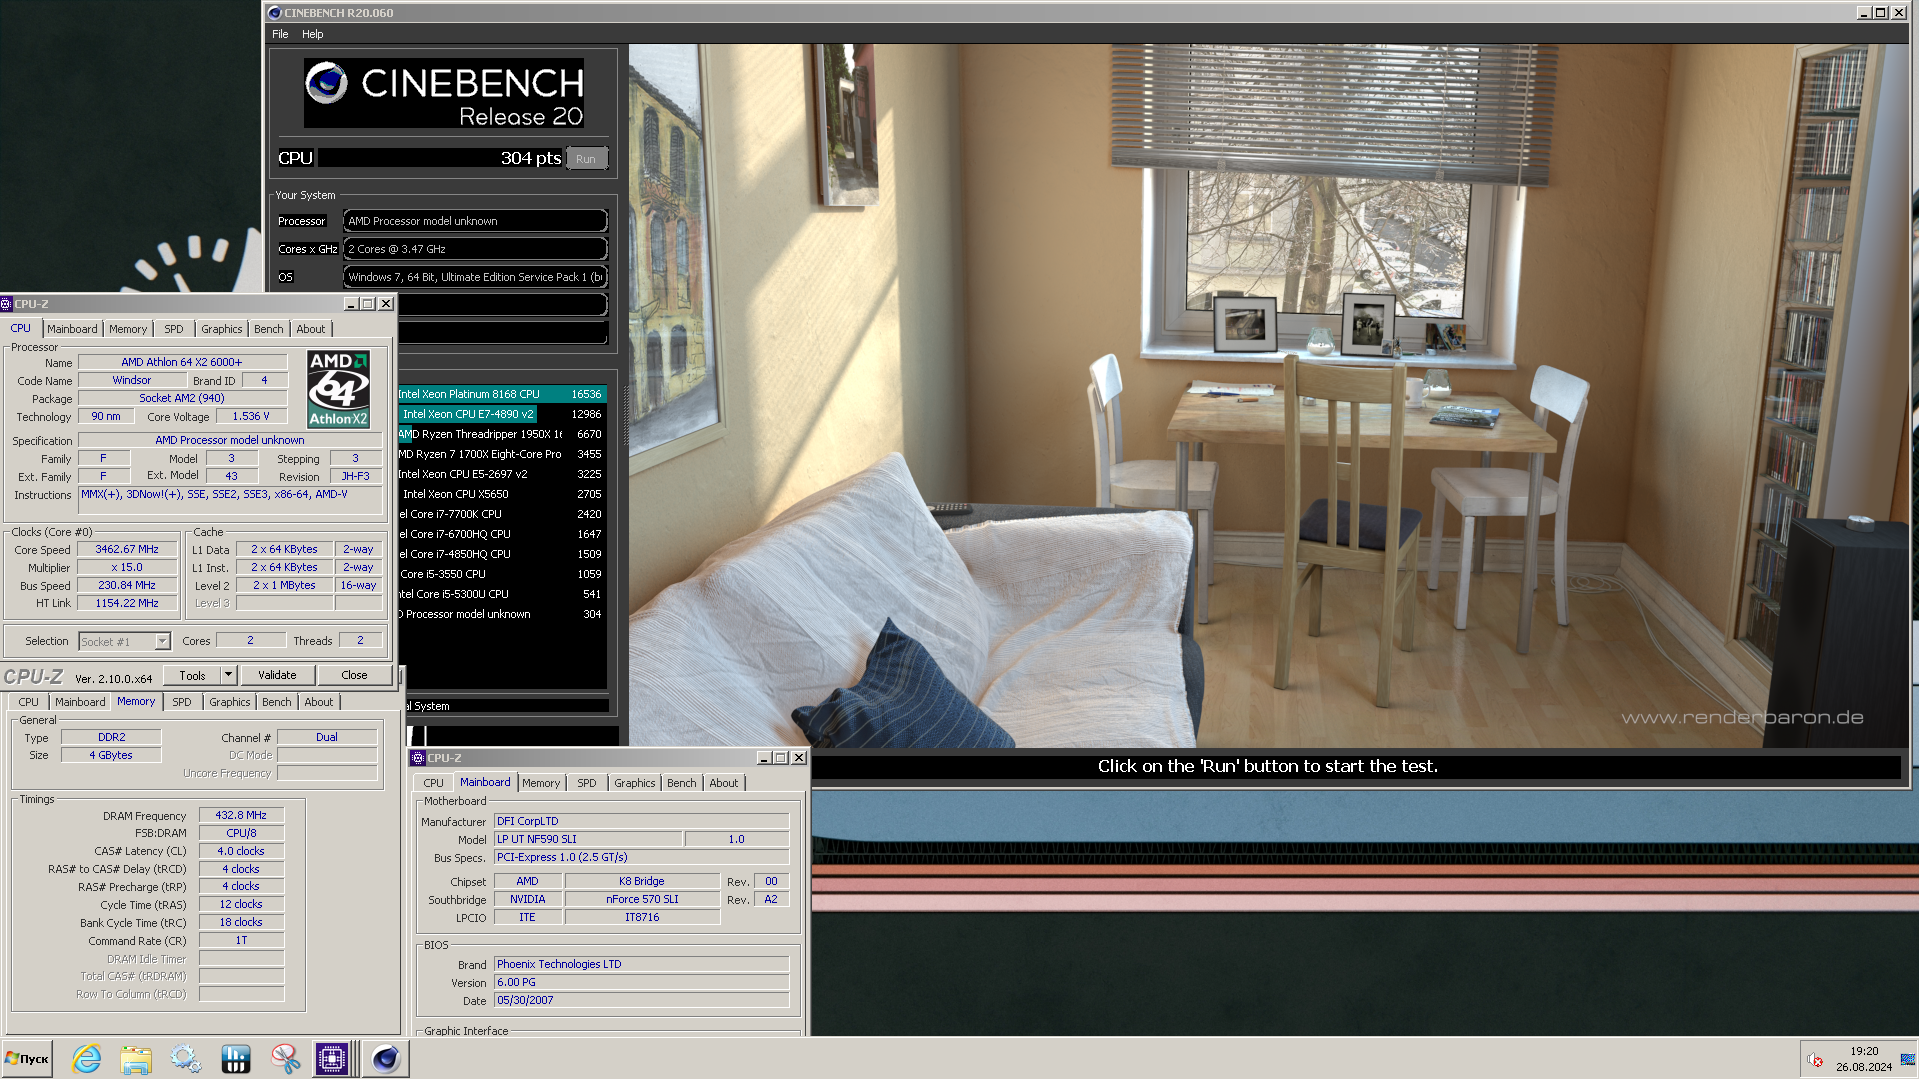This screenshot has width=1919, height=1079.
Task: Click the muted speaker icon in system tray
Action: tap(1815, 1060)
